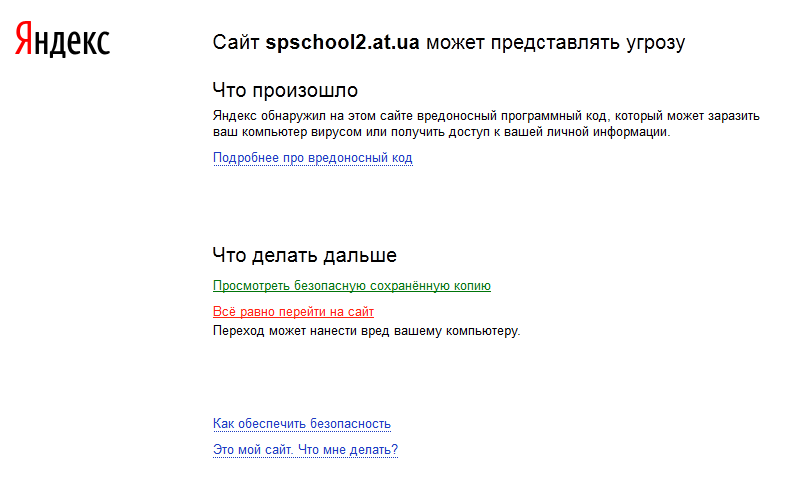Click the Яндекс logo
The height and width of the screenshot is (499, 786).
coord(62,39)
